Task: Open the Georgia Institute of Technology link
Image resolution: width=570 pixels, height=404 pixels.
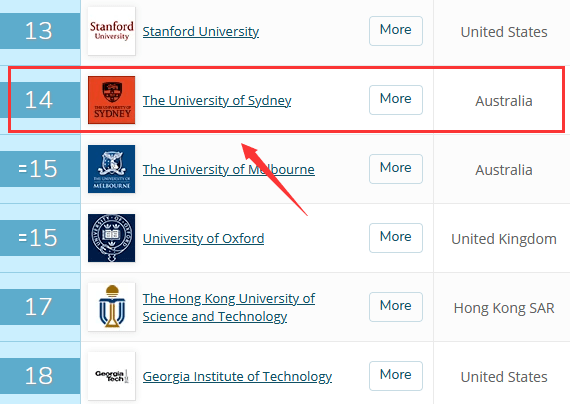Action: [237, 377]
